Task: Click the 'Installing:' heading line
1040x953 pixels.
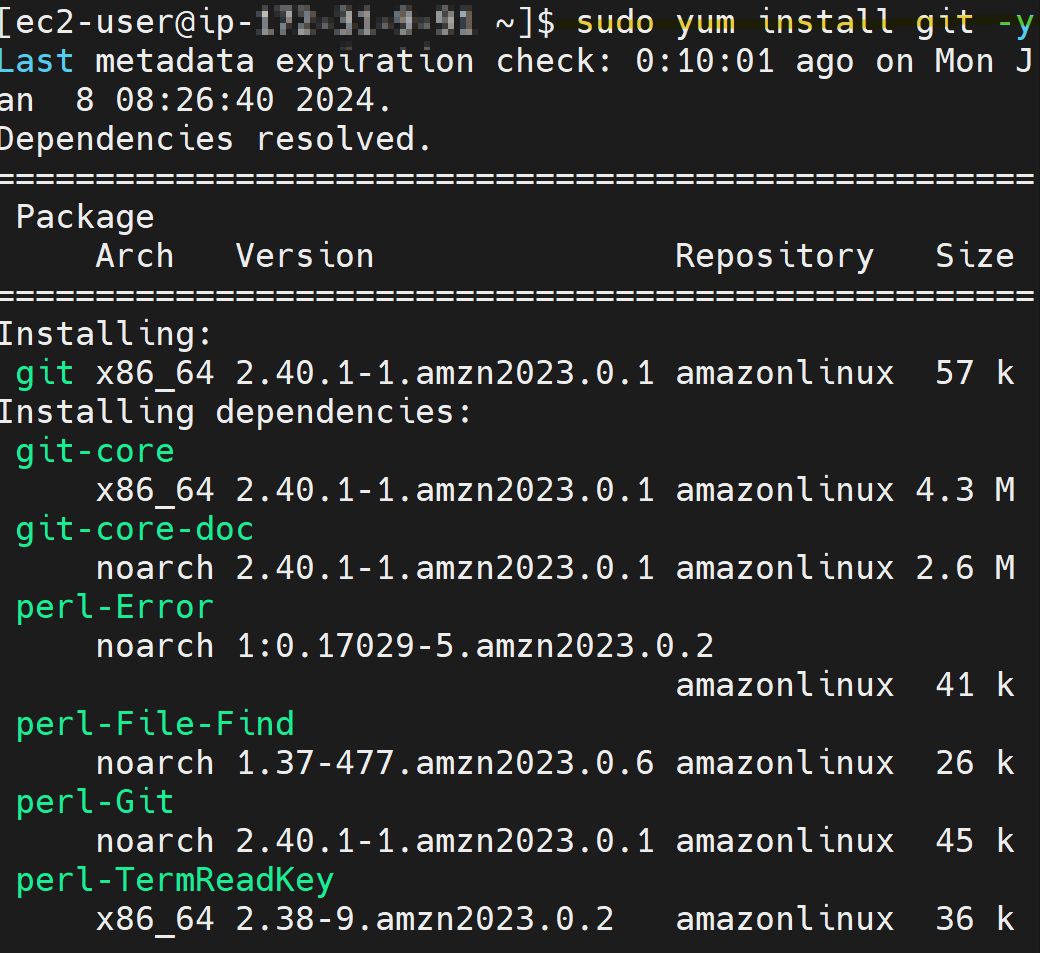Action: pyautogui.click(x=105, y=334)
